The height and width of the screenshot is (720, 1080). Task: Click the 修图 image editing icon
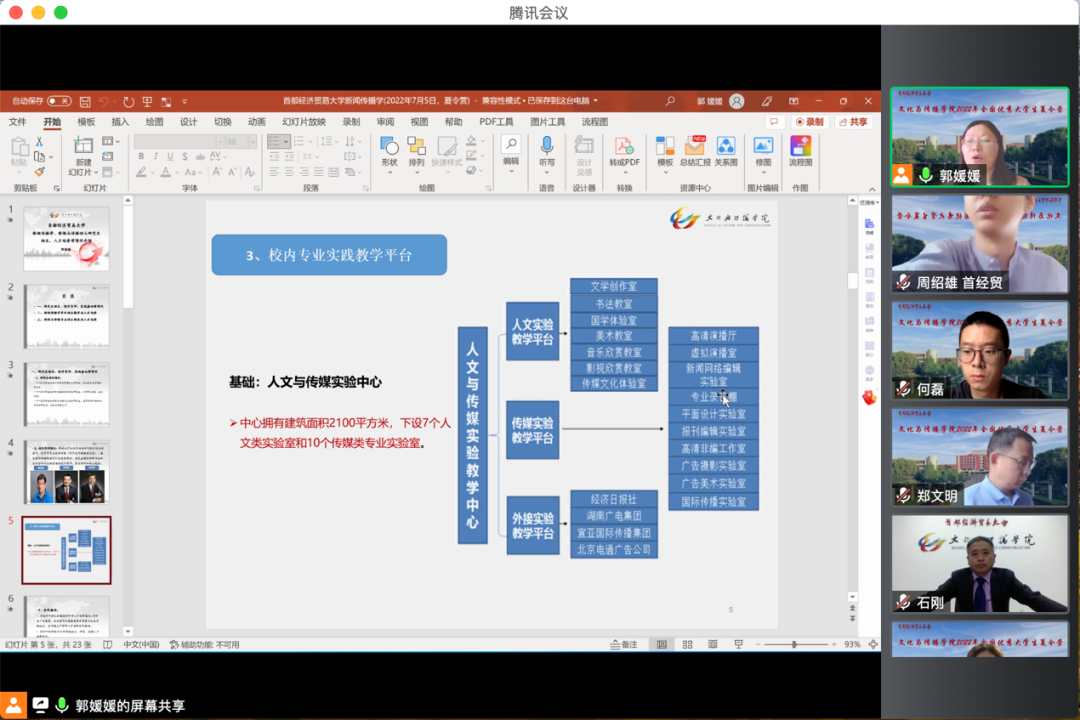[x=763, y=148]
